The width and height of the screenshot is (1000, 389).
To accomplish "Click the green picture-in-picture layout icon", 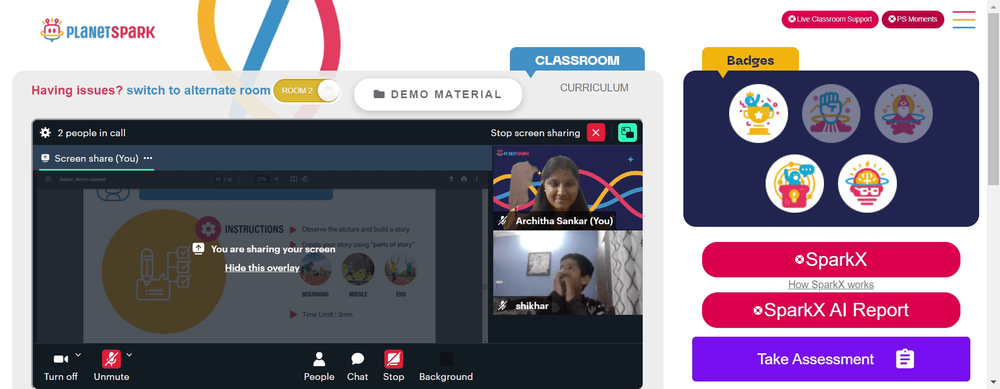I will (x=628, y=133).
